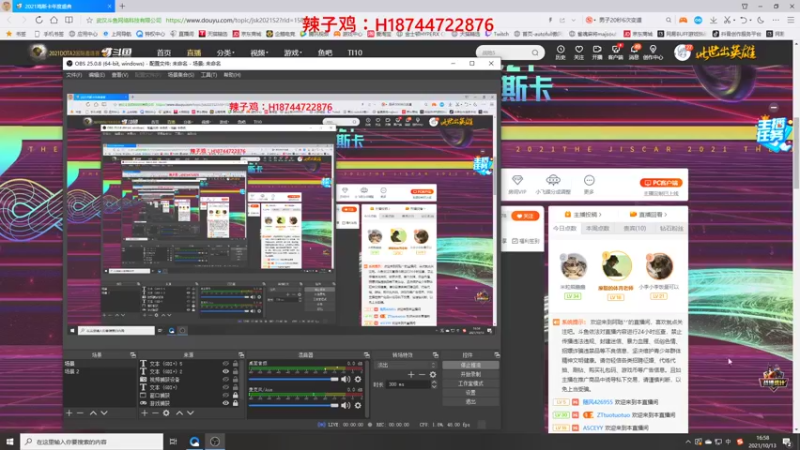Toggle visibility of the 游戏捕获 source
800x450 pixels.
tap(226, 403)
